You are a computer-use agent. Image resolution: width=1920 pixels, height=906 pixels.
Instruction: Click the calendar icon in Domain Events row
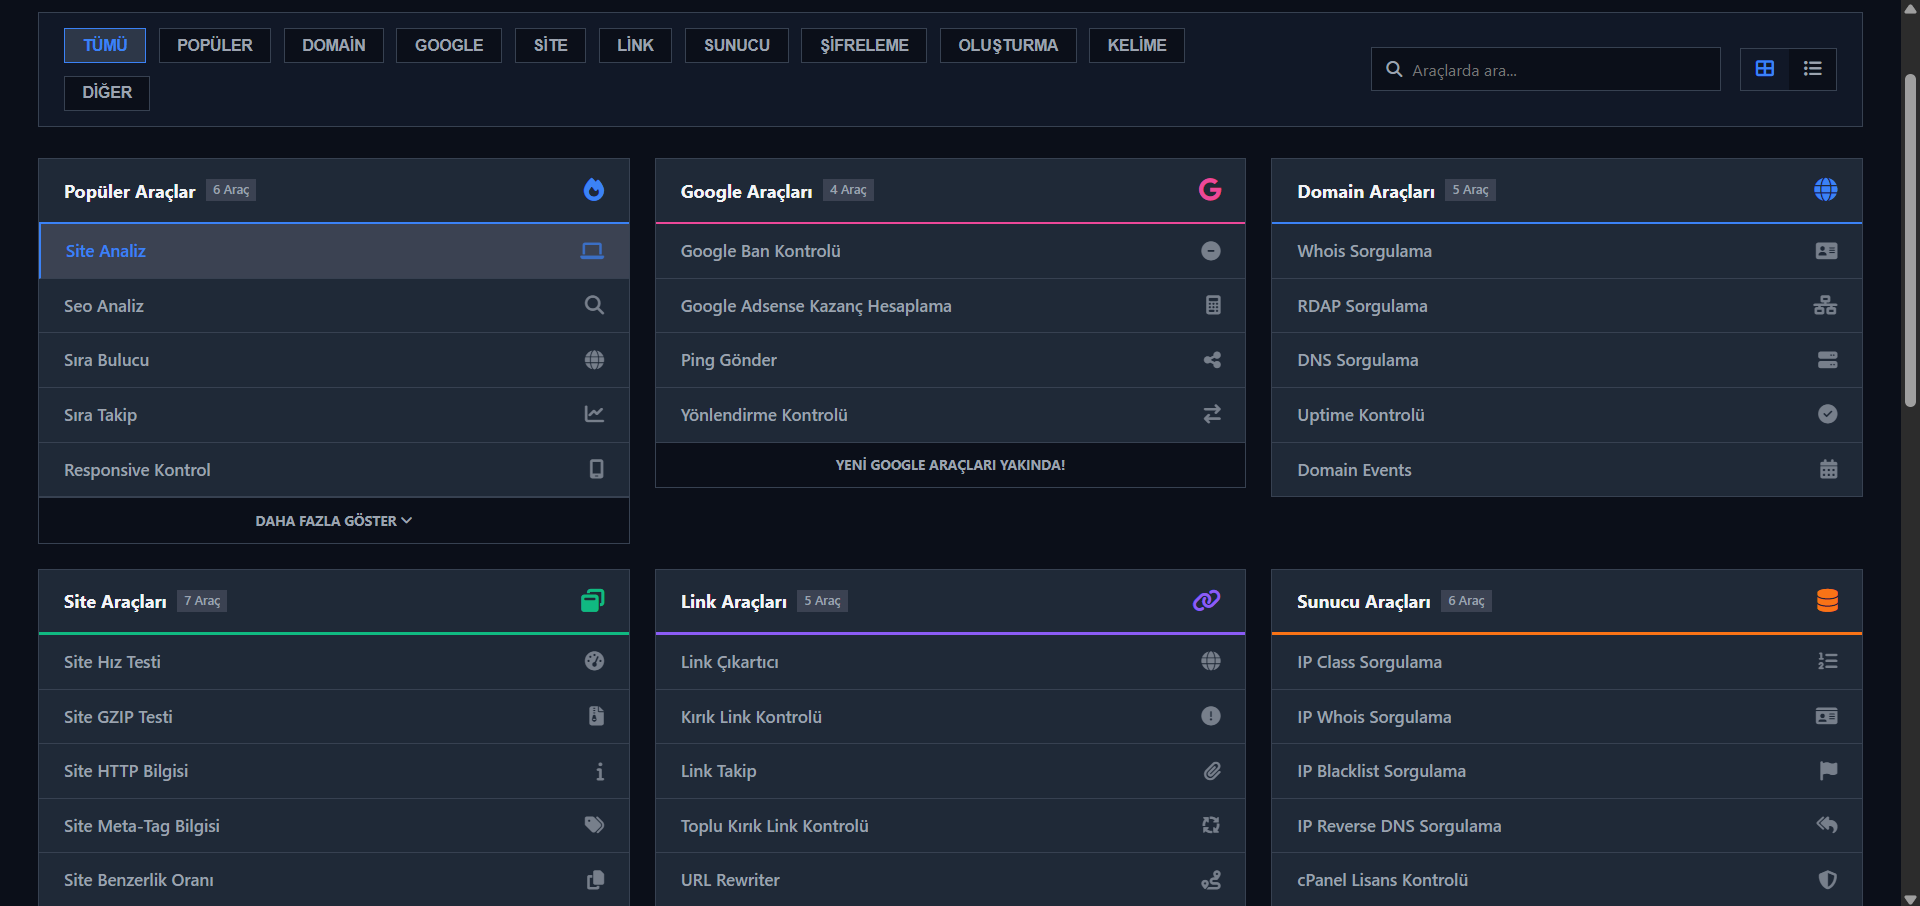[x=1828, y=469]
